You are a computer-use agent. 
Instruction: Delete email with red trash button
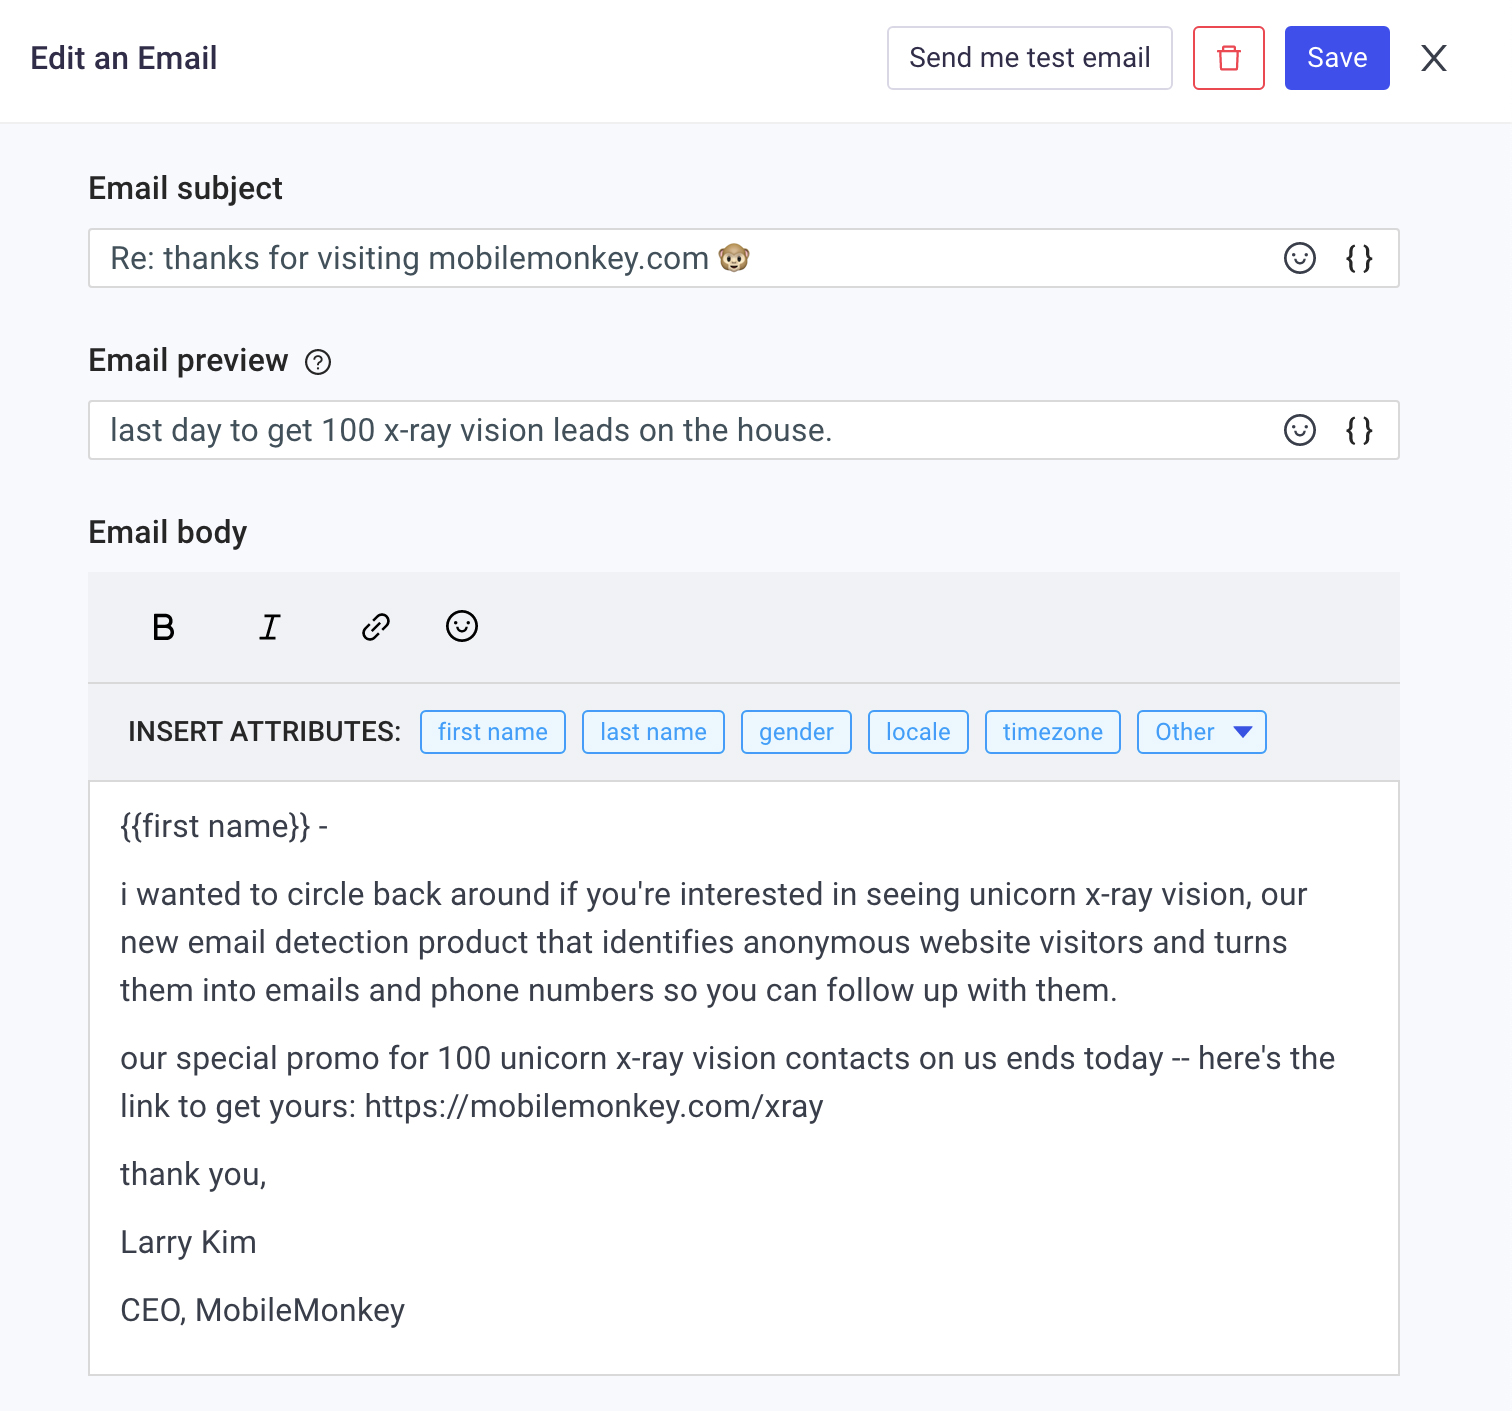click(x=1228, y=58)
